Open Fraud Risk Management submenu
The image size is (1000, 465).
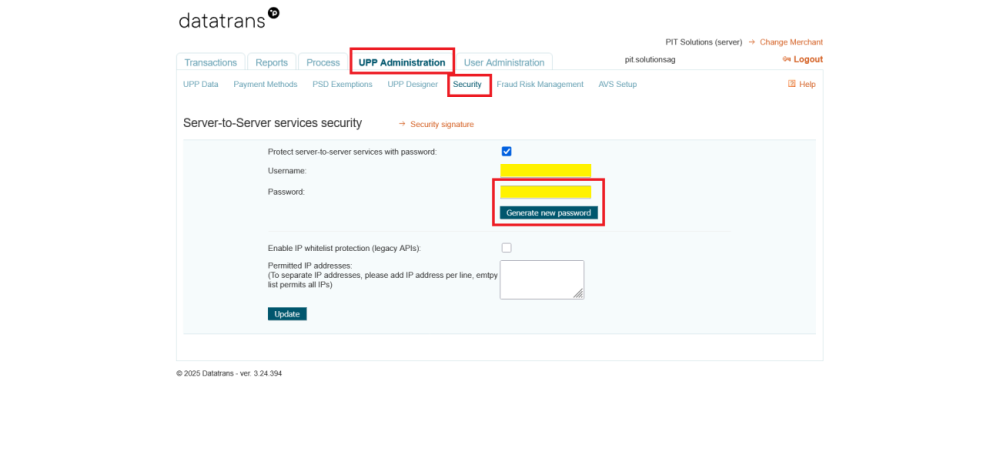click(539, 84)
